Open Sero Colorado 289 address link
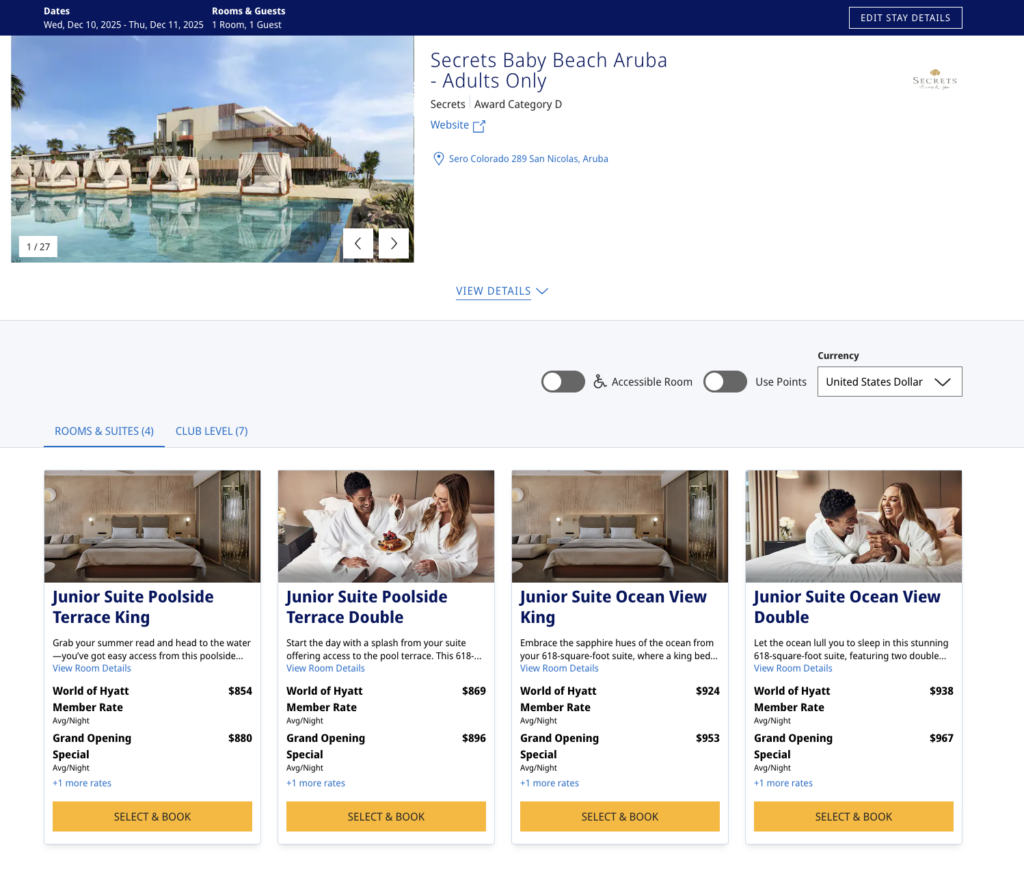 point(528,159)
